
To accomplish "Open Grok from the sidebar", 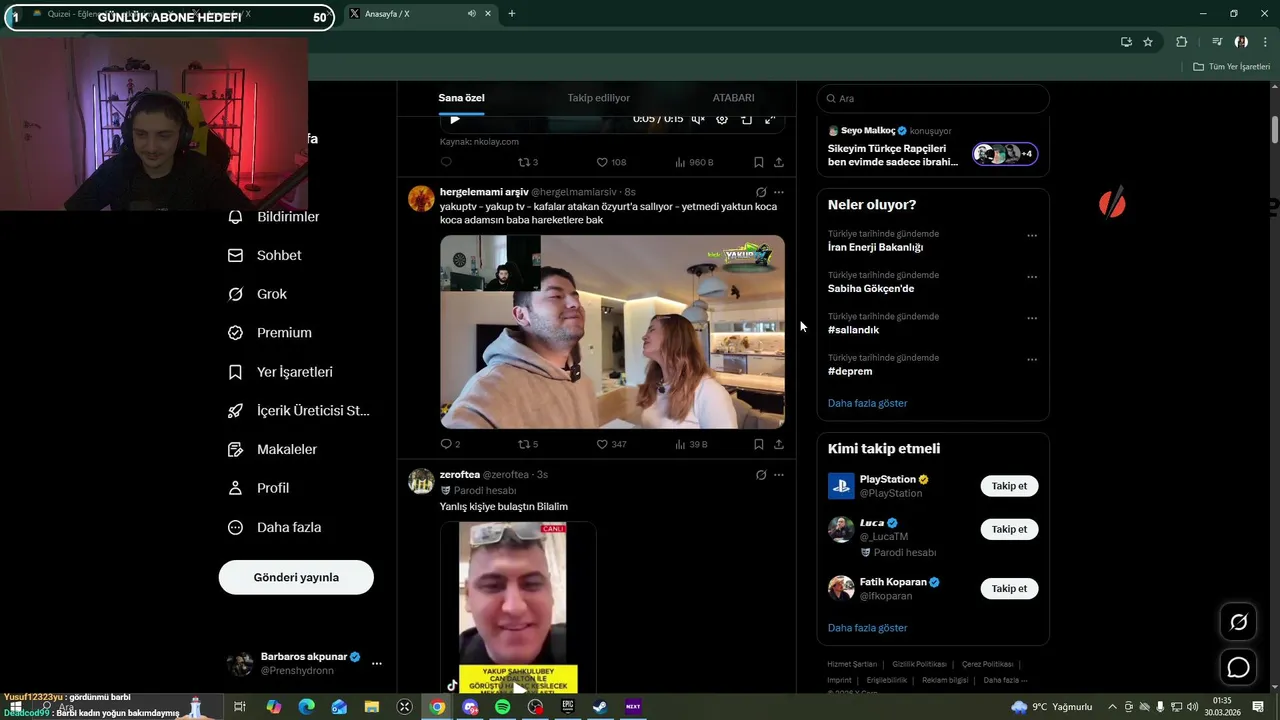I will pos(258,294).
